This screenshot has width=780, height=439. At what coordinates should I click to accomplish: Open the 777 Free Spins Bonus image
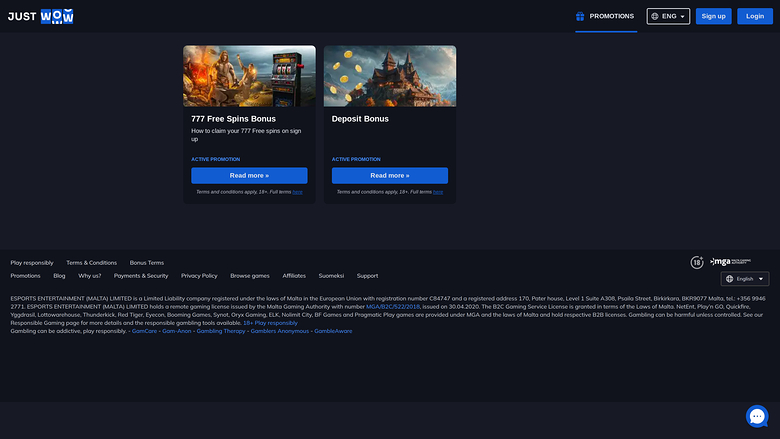pos(249,76)
